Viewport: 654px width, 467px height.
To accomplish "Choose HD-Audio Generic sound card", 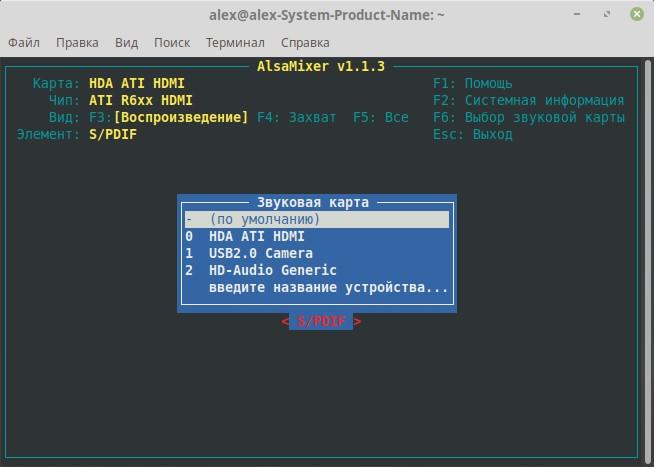I will [x=272, y=270].
